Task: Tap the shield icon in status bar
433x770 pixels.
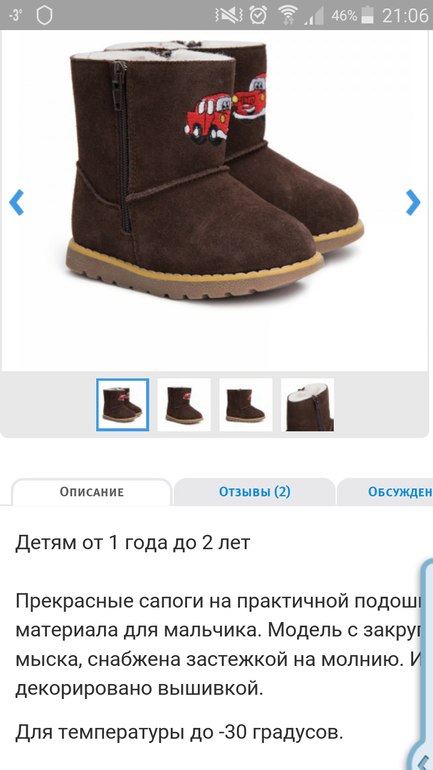Action: (x=44, y=15)
